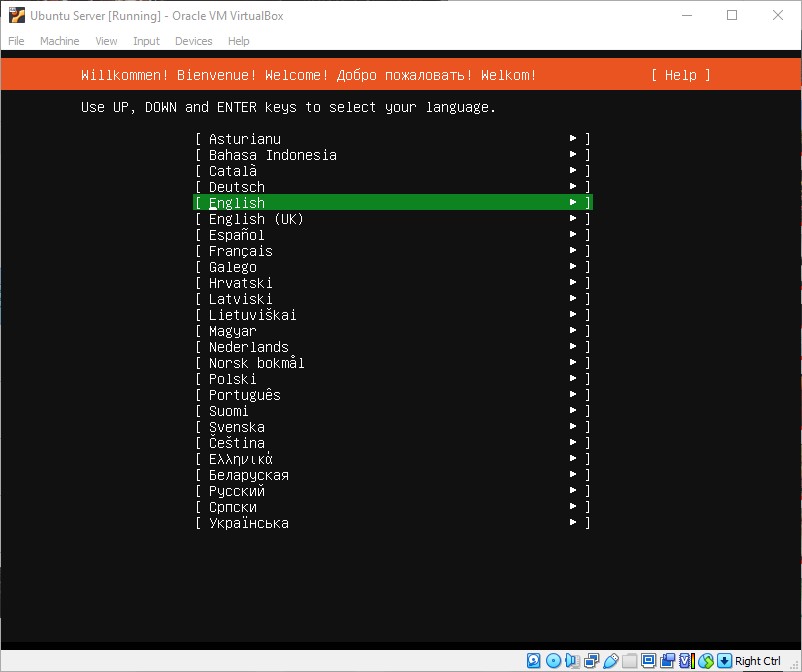Image resolution: width=802 pixels, height=672 pixels.
Task: Select Čeština language
Action: coord(392,442)
